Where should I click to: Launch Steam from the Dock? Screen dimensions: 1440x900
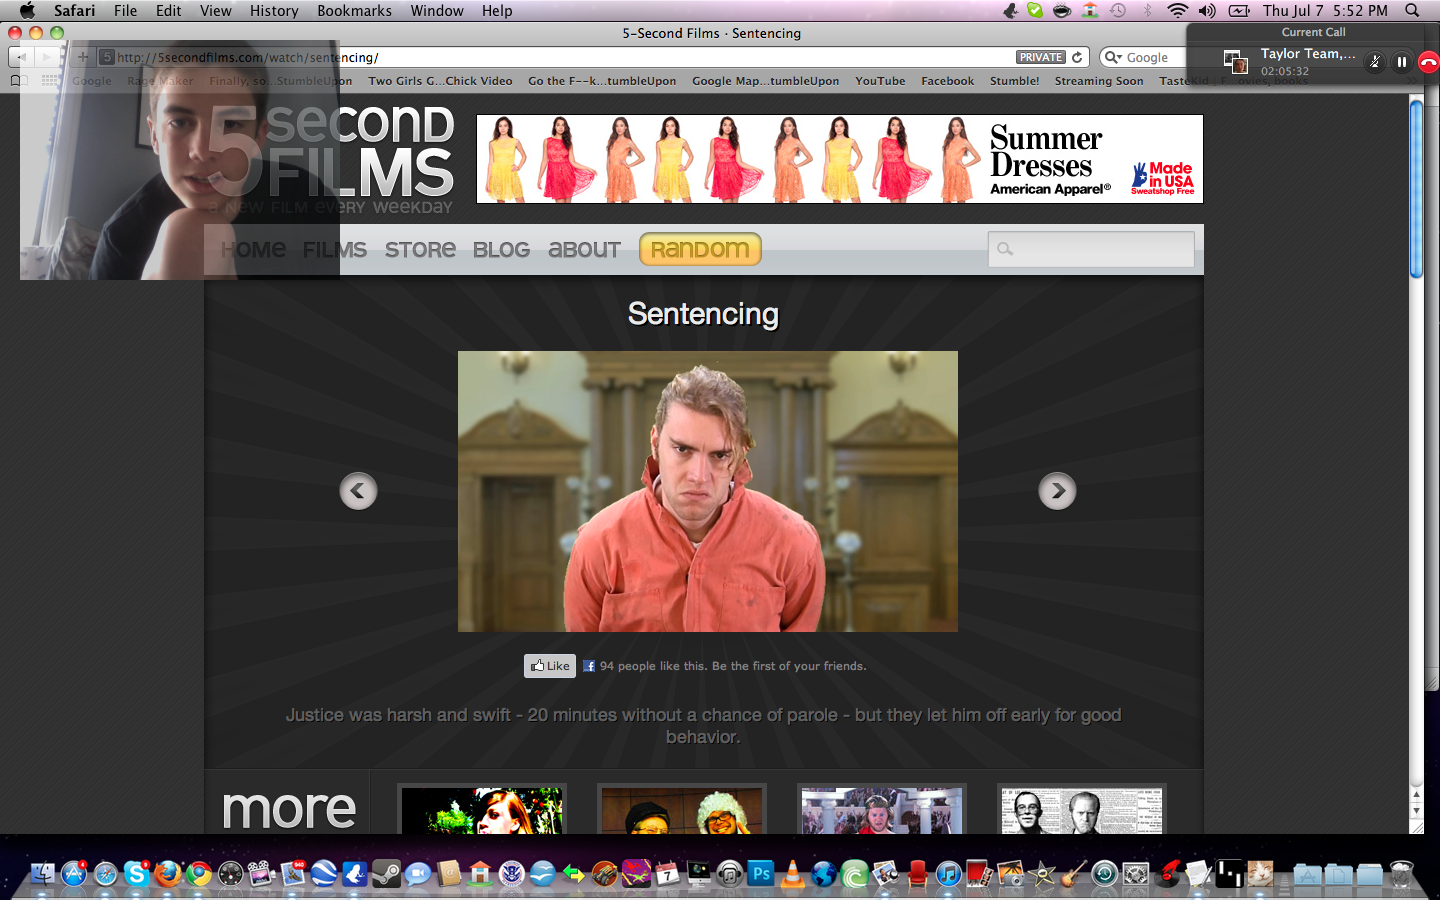click(386, 873)
